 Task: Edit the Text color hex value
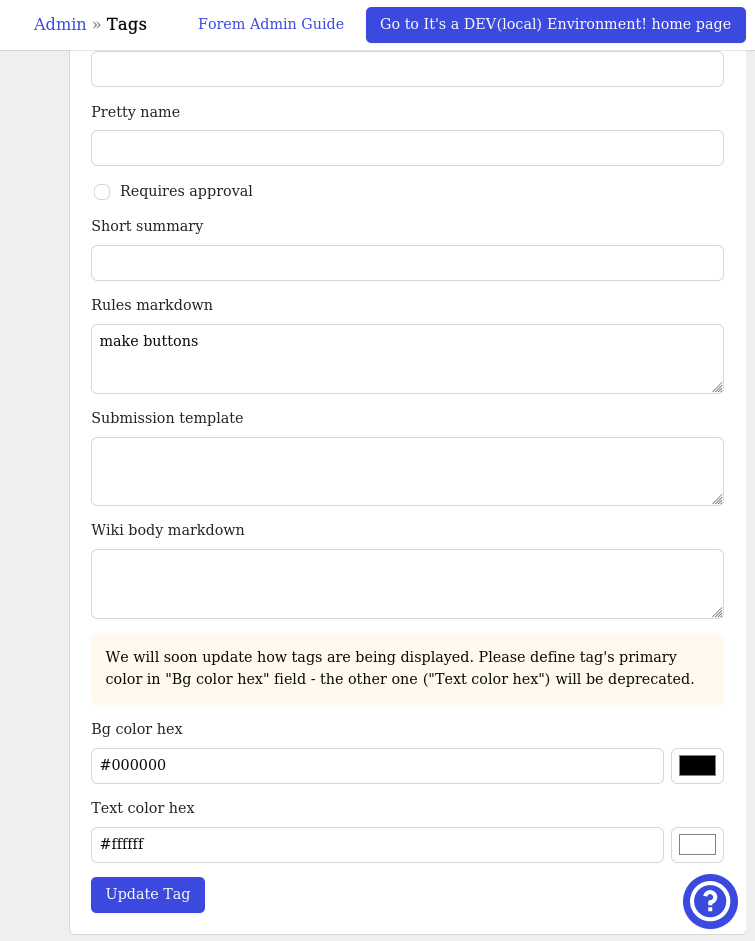click(x=377, y=844)
